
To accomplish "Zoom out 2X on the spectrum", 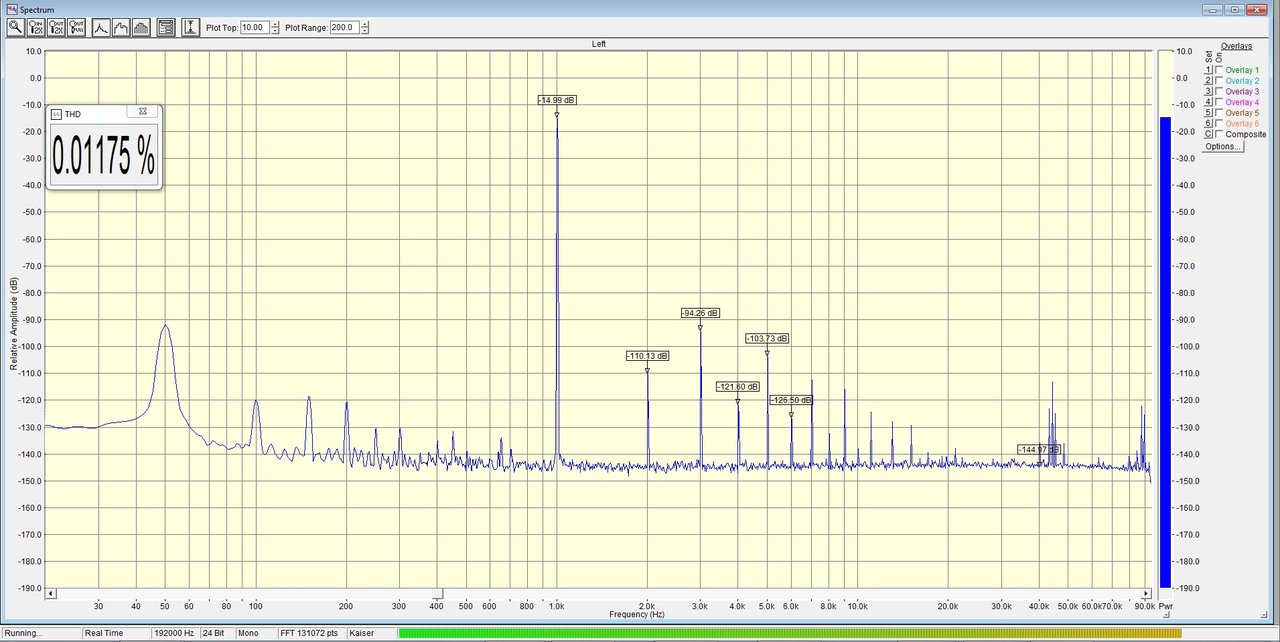I will (x=56, y=28).
